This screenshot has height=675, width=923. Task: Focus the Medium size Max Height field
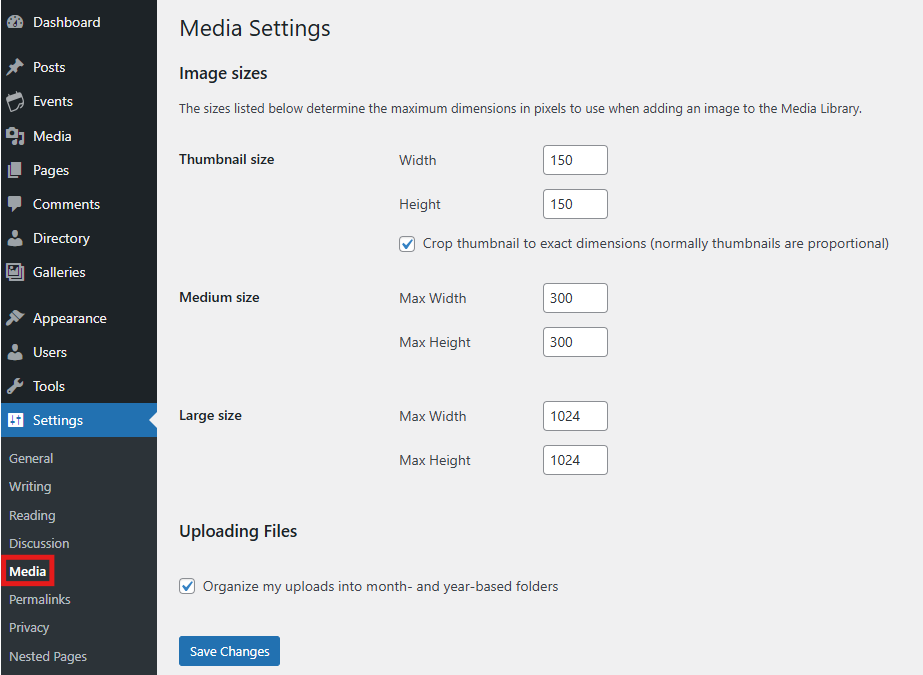(575, 342)
